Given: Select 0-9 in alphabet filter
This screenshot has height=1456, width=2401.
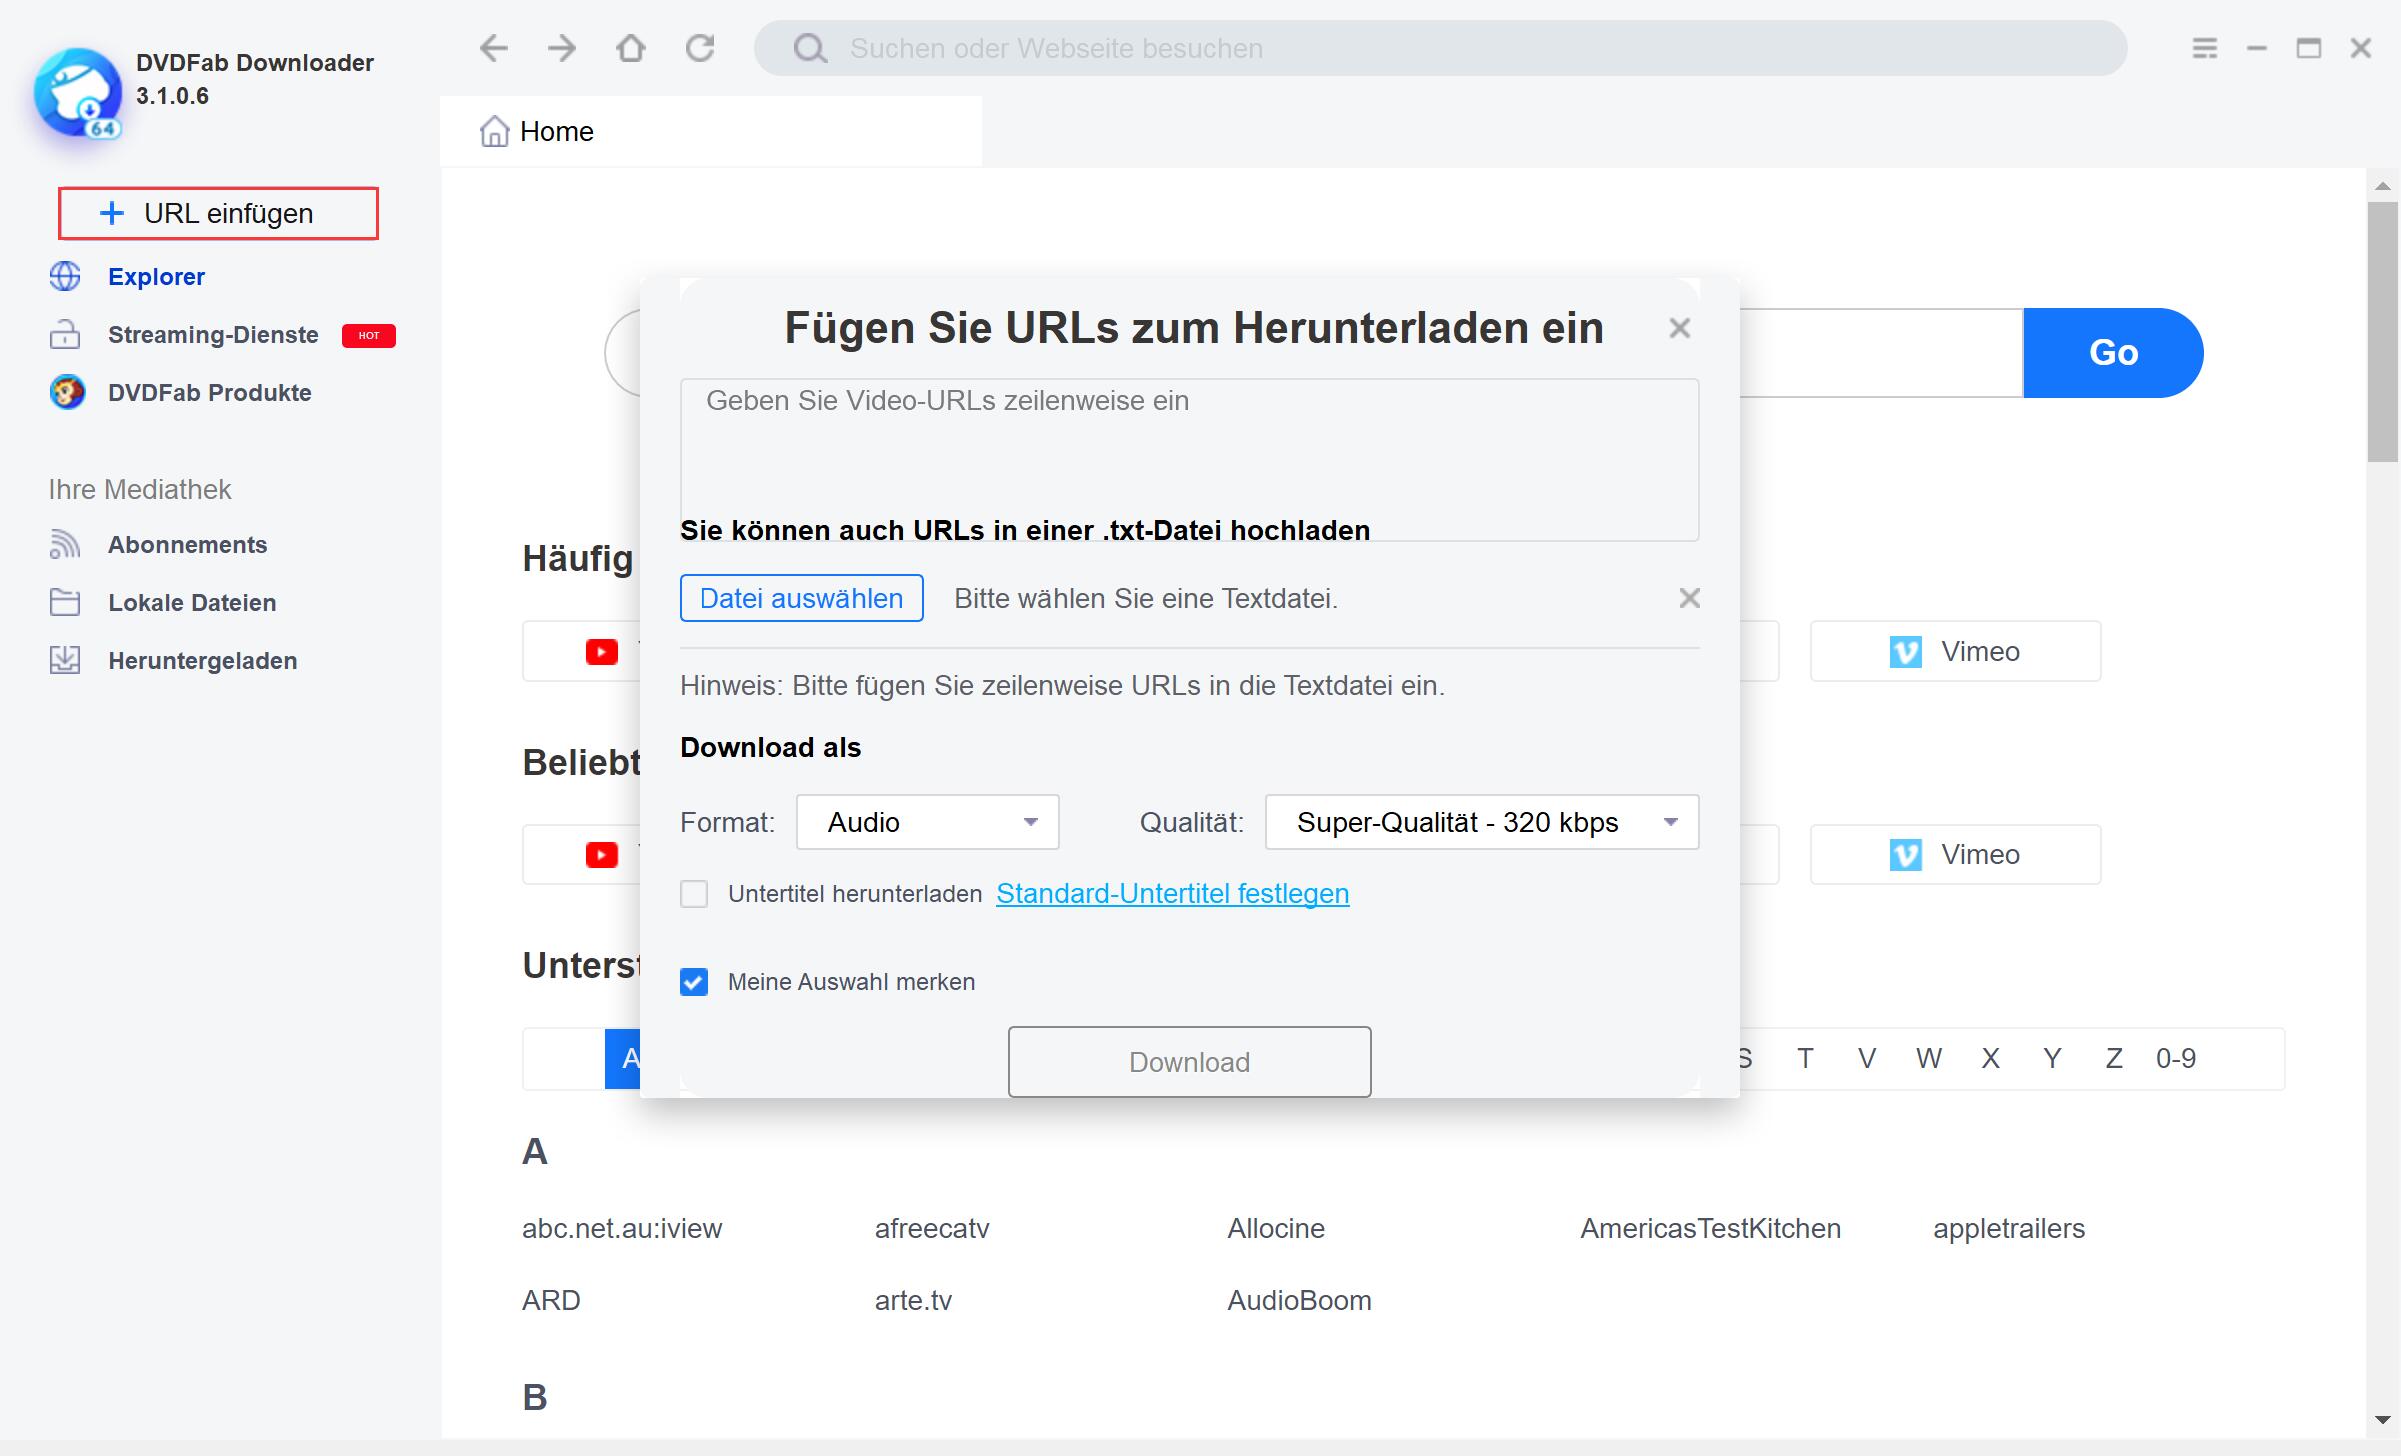Looking at the screenshot, I should click(x=2176, y=1059).
